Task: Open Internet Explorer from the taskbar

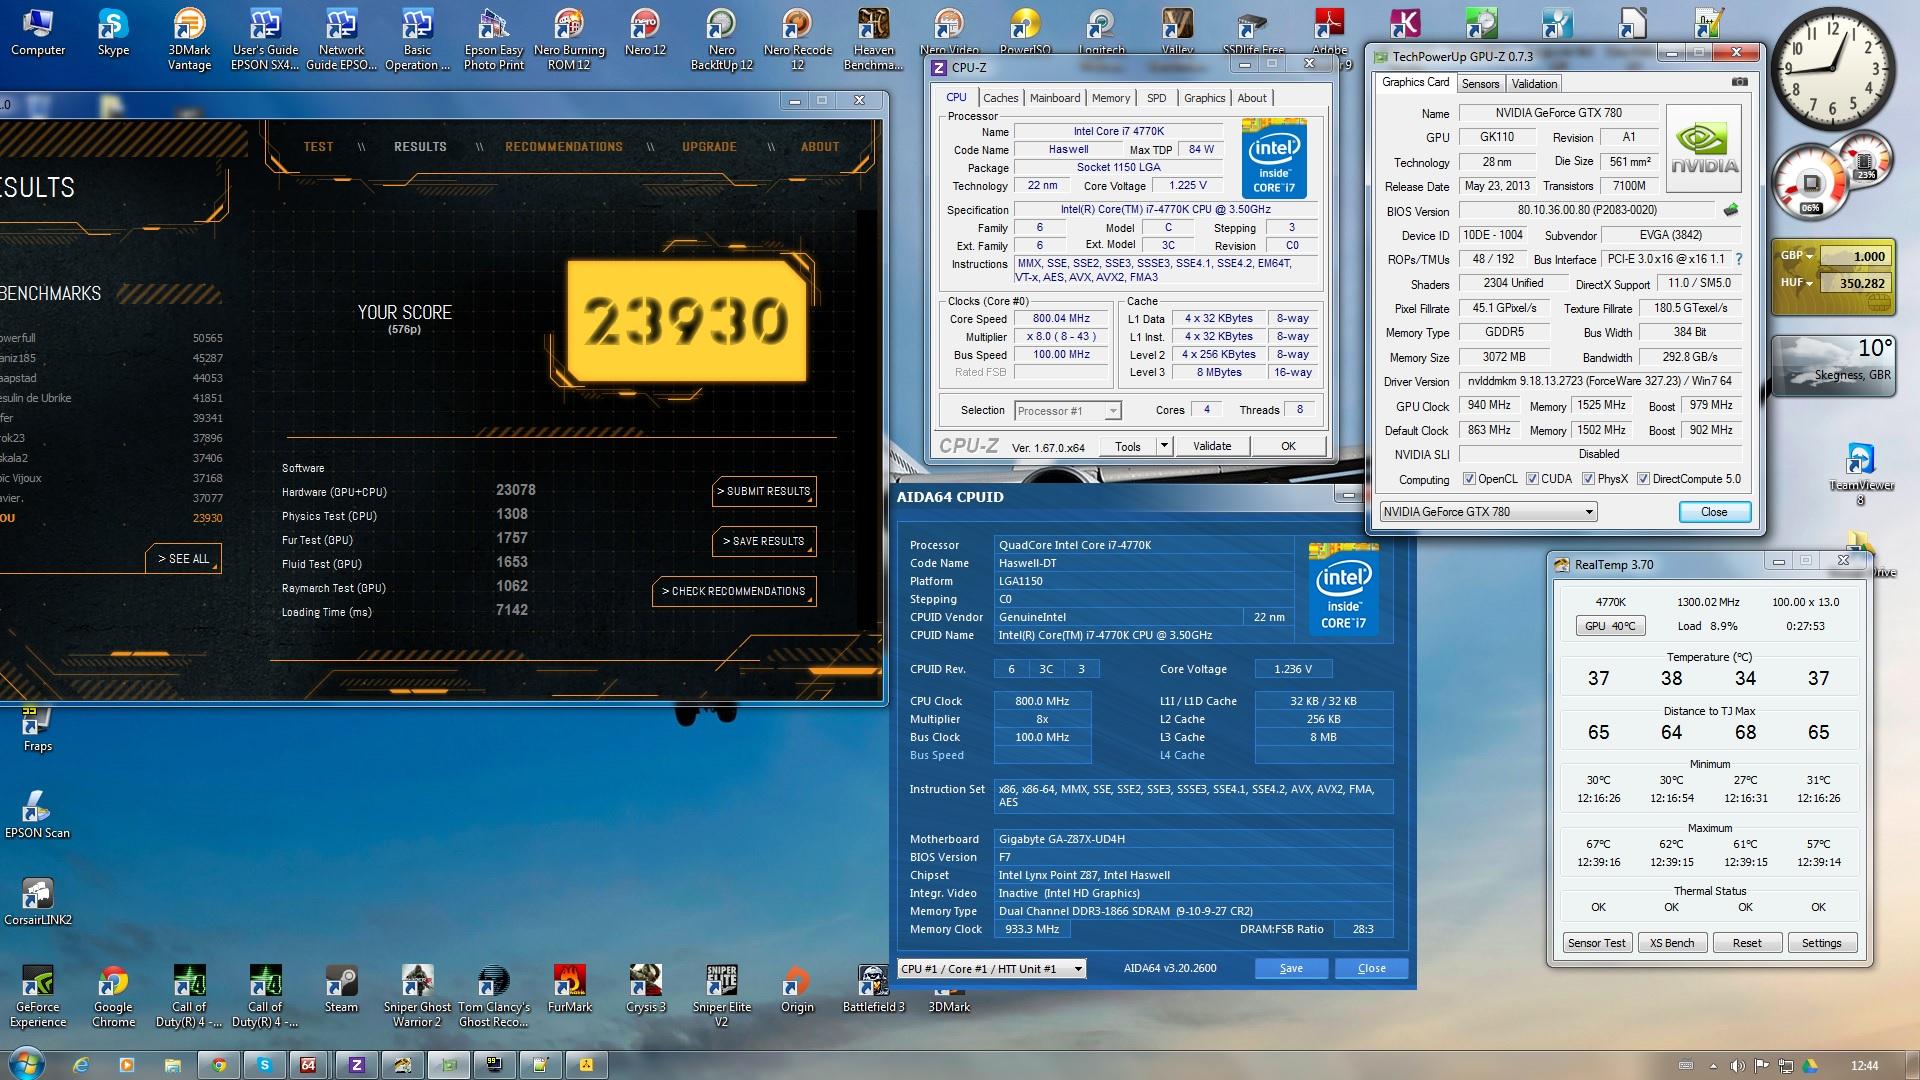Action: pyautogui.click(x=80, y=1065)
